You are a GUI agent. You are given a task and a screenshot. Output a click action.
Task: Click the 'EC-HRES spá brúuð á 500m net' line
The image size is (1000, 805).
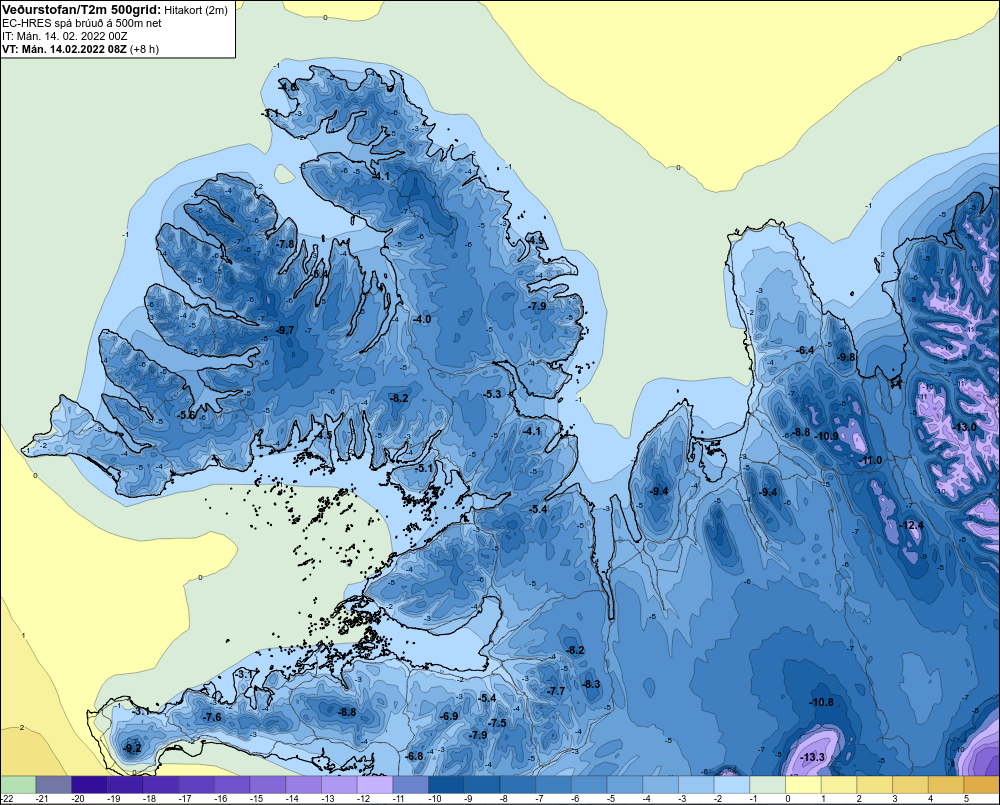point(82,24)
